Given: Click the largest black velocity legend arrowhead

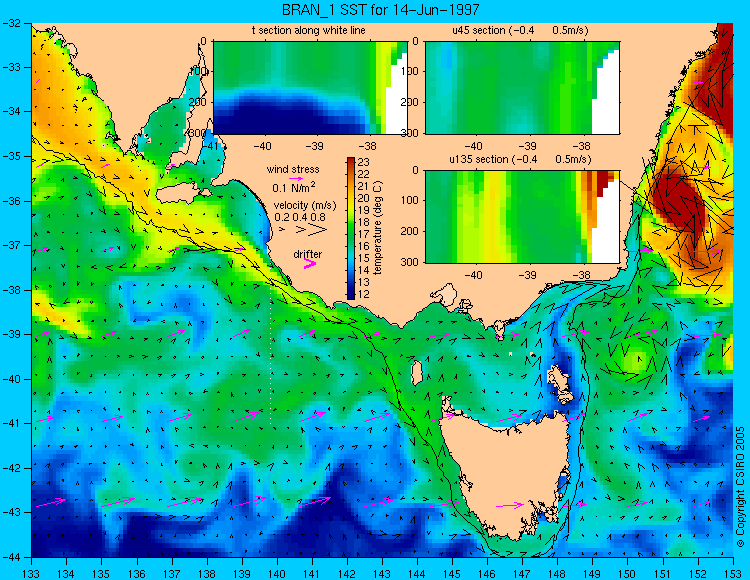Looking at the screenshot, I should pyautogui.click(x=319, y=230).
